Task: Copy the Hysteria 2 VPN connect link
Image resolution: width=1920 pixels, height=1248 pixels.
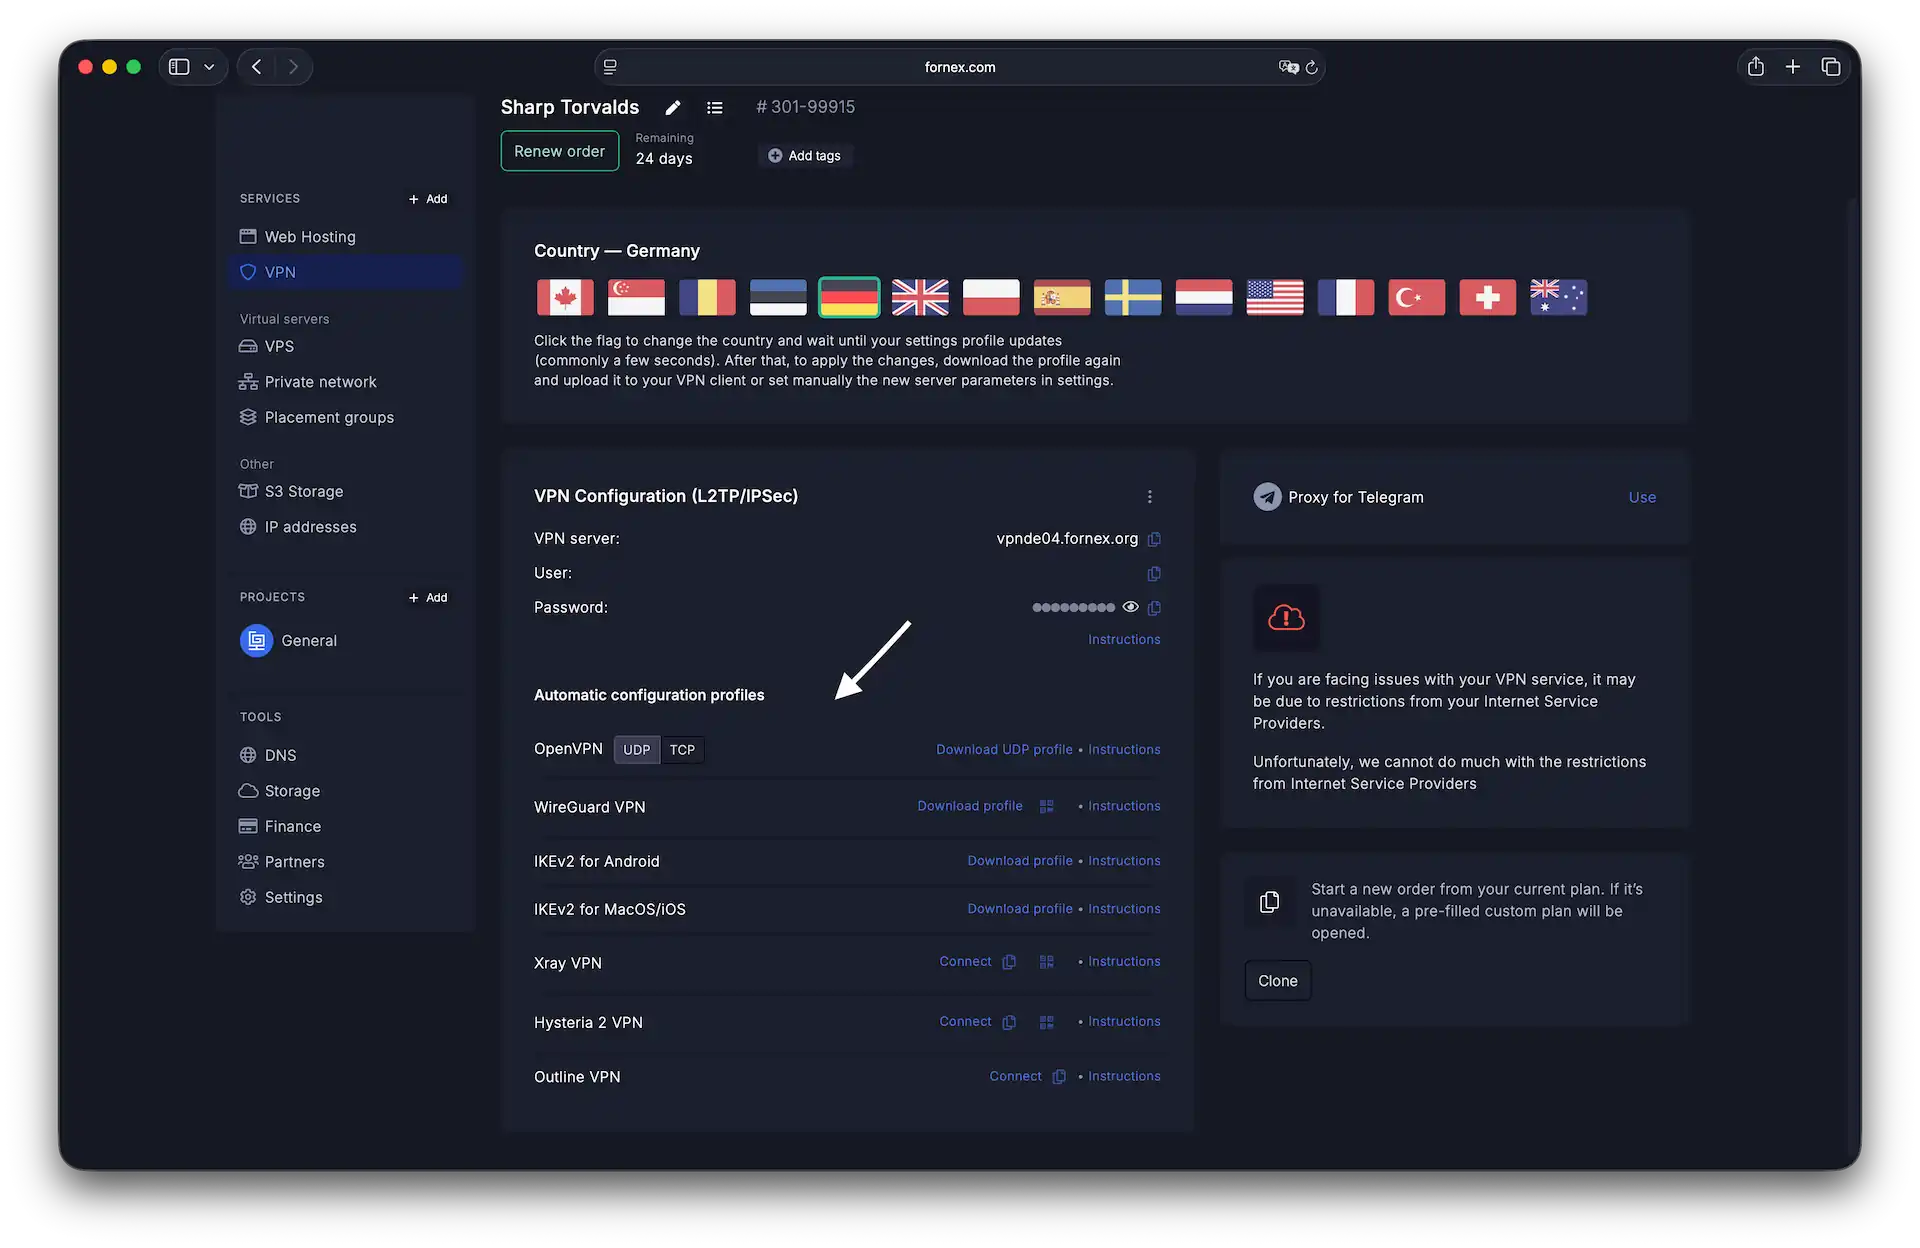Action: click(1009, 1022)
